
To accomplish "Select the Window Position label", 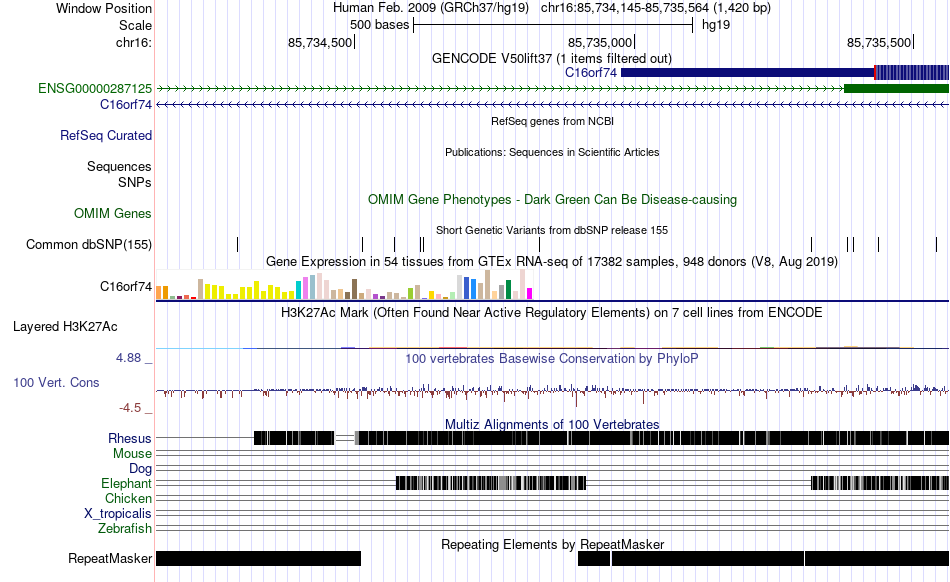I will point(104,8).
